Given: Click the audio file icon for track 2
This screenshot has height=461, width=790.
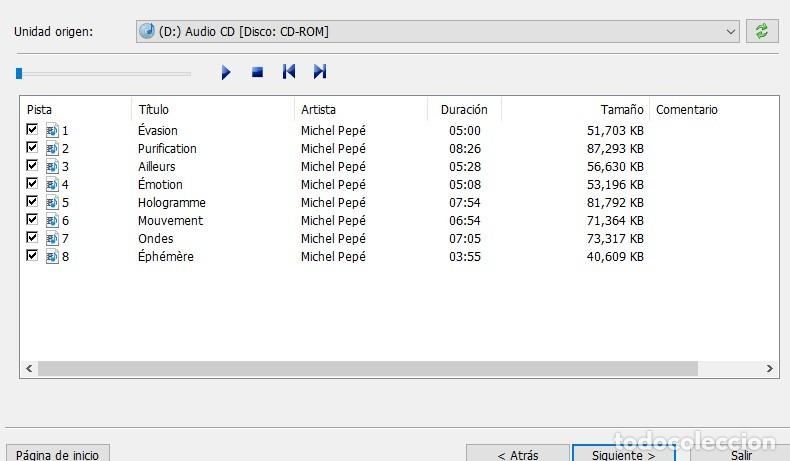Looking at the screenshot, I should coord(52,149).
